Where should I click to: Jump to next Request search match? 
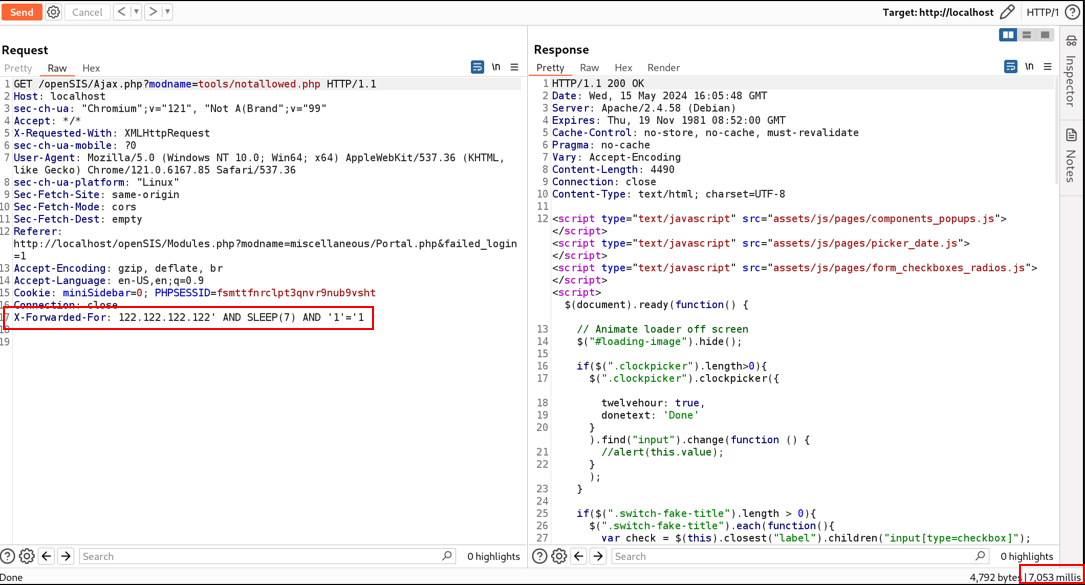click(x=66, y=556)
